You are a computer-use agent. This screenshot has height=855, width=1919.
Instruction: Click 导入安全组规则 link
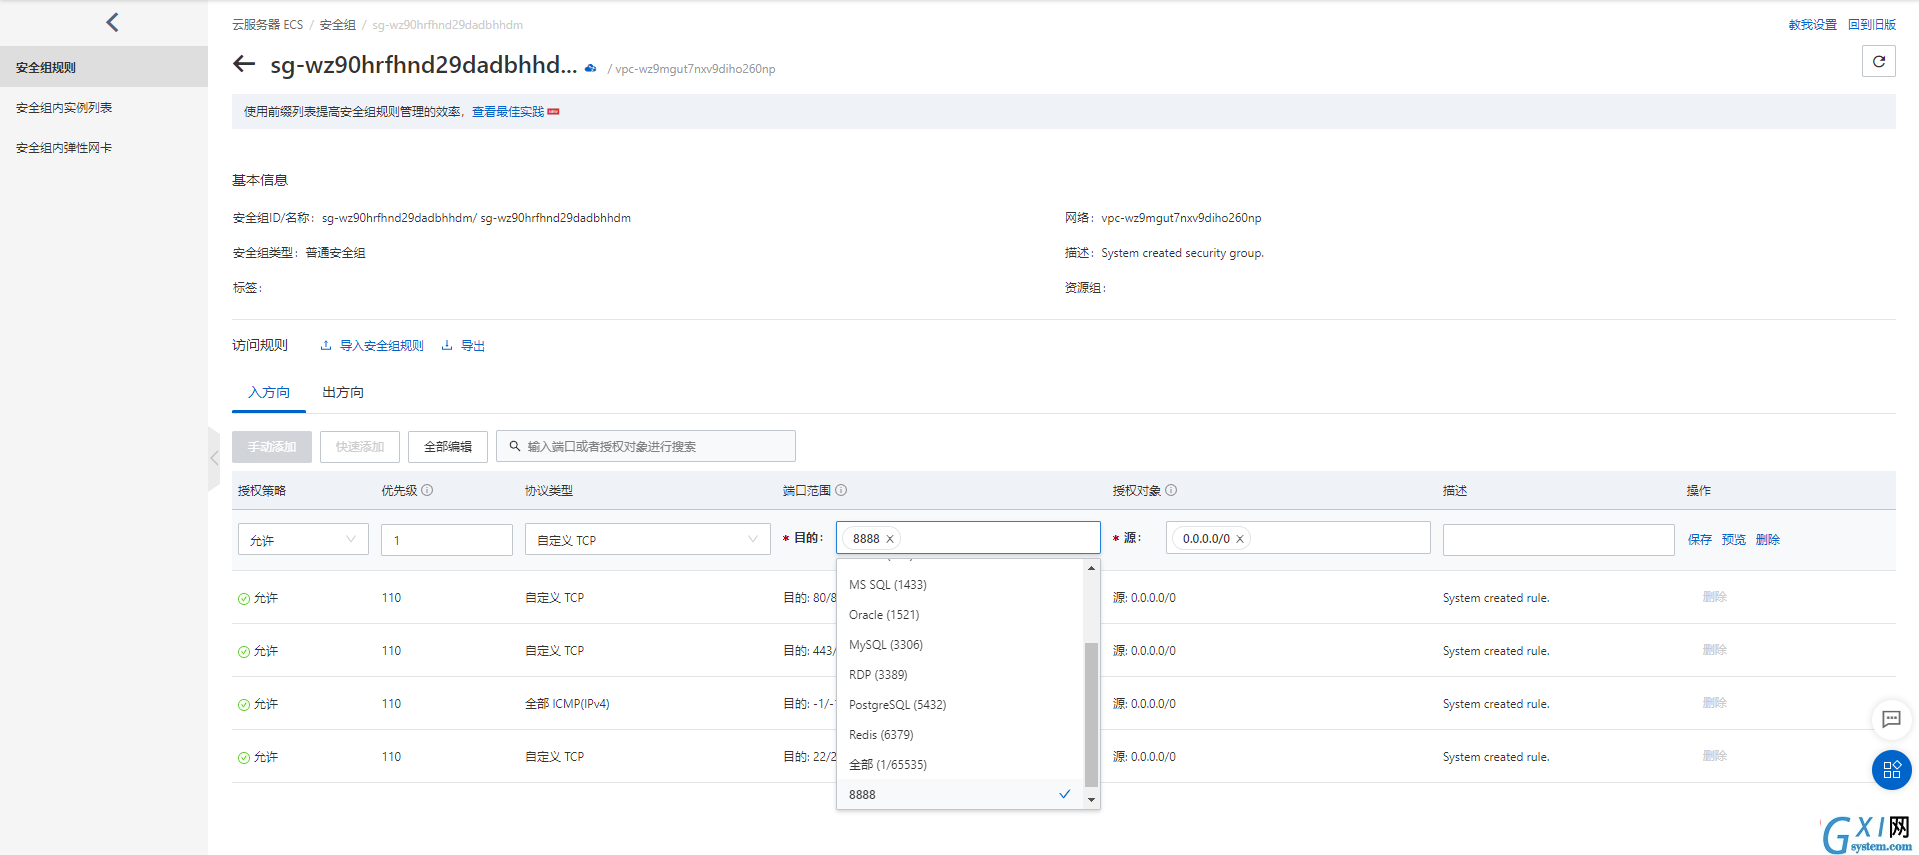point(382,345)
